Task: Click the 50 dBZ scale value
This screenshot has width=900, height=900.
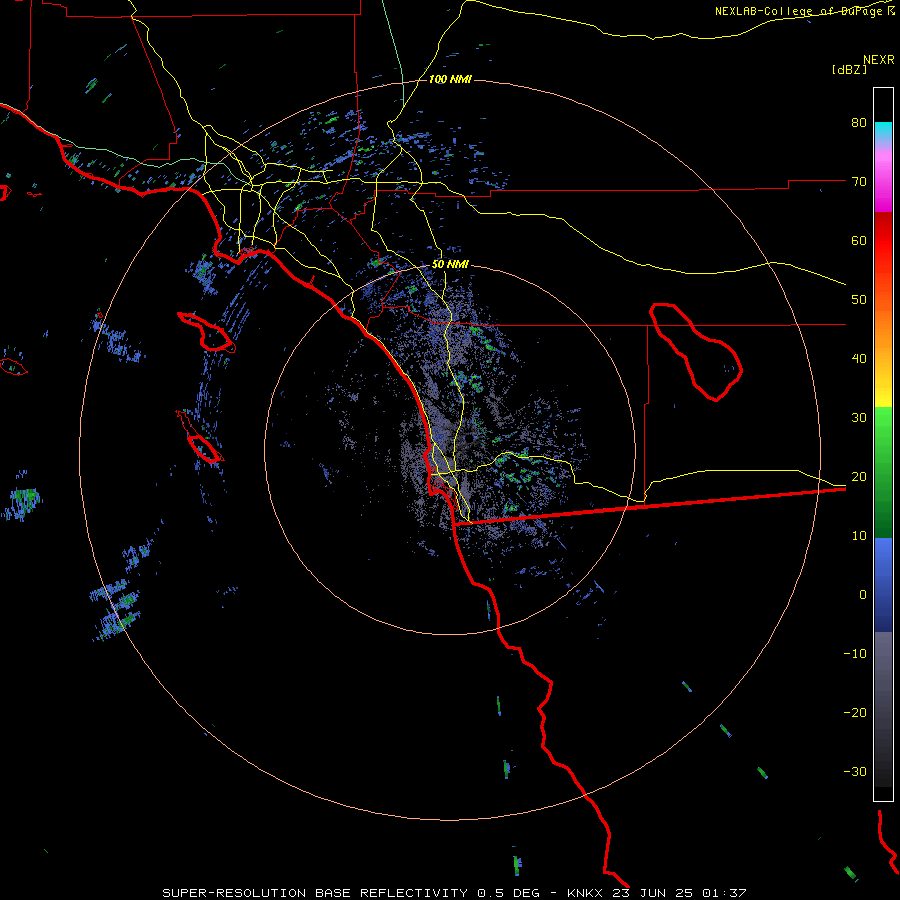Action: point(859,300)
